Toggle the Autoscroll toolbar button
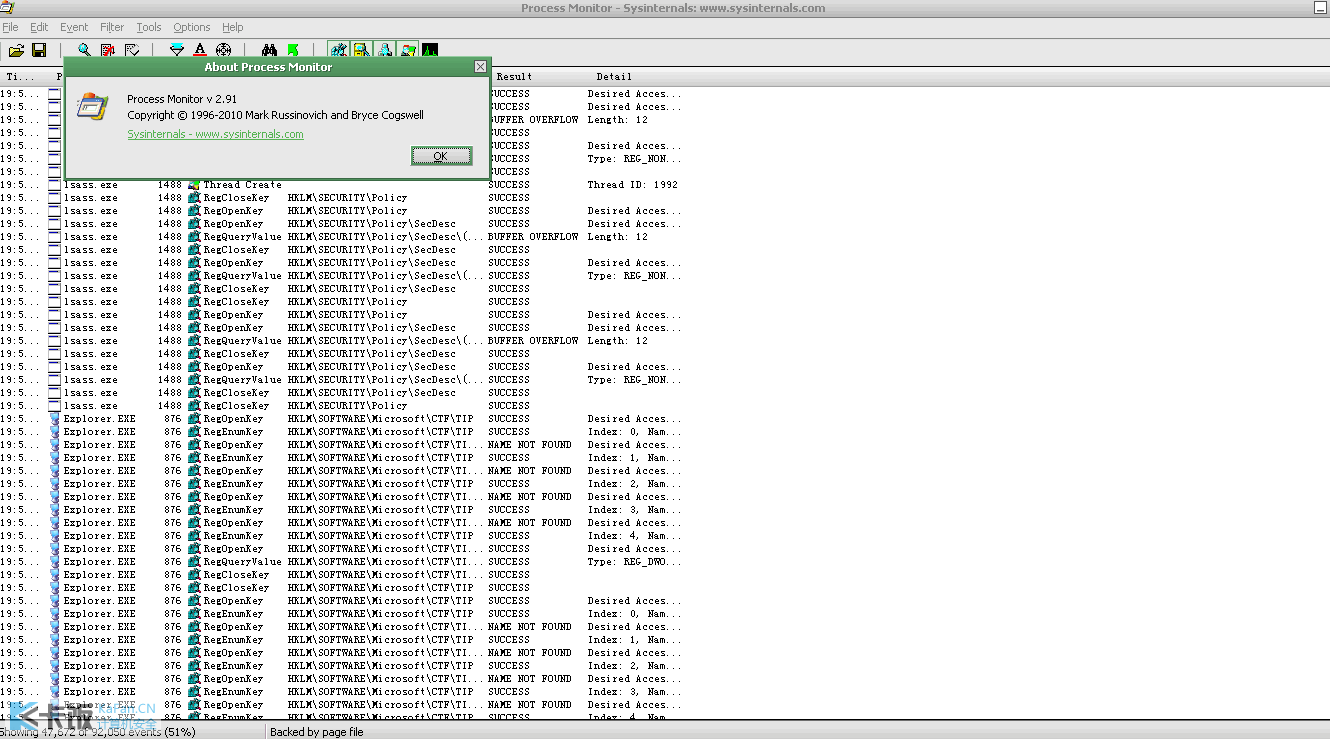This screenshot has width=1330, height=739. (108, 50)
